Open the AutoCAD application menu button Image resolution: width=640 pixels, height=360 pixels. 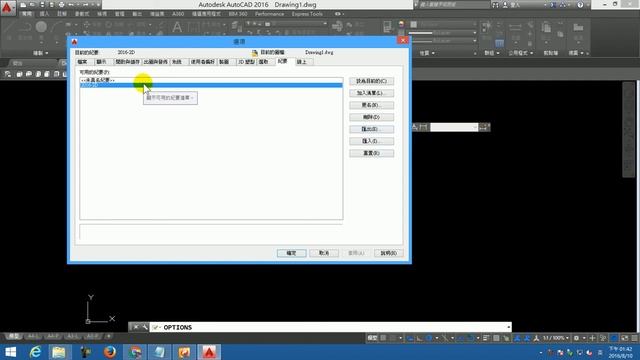pos(7,8)
